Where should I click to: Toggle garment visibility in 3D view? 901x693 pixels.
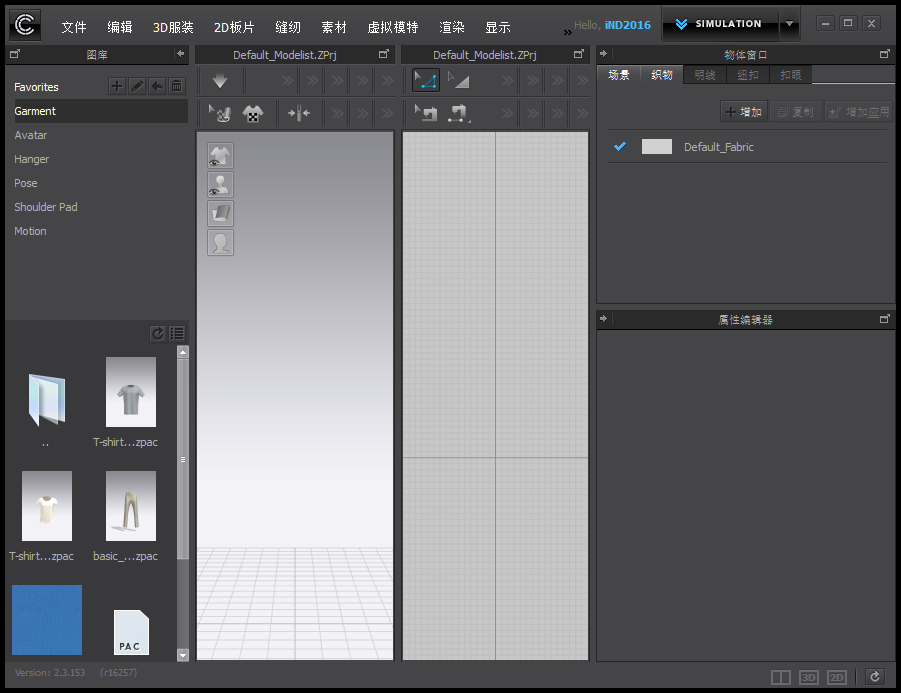220,156
